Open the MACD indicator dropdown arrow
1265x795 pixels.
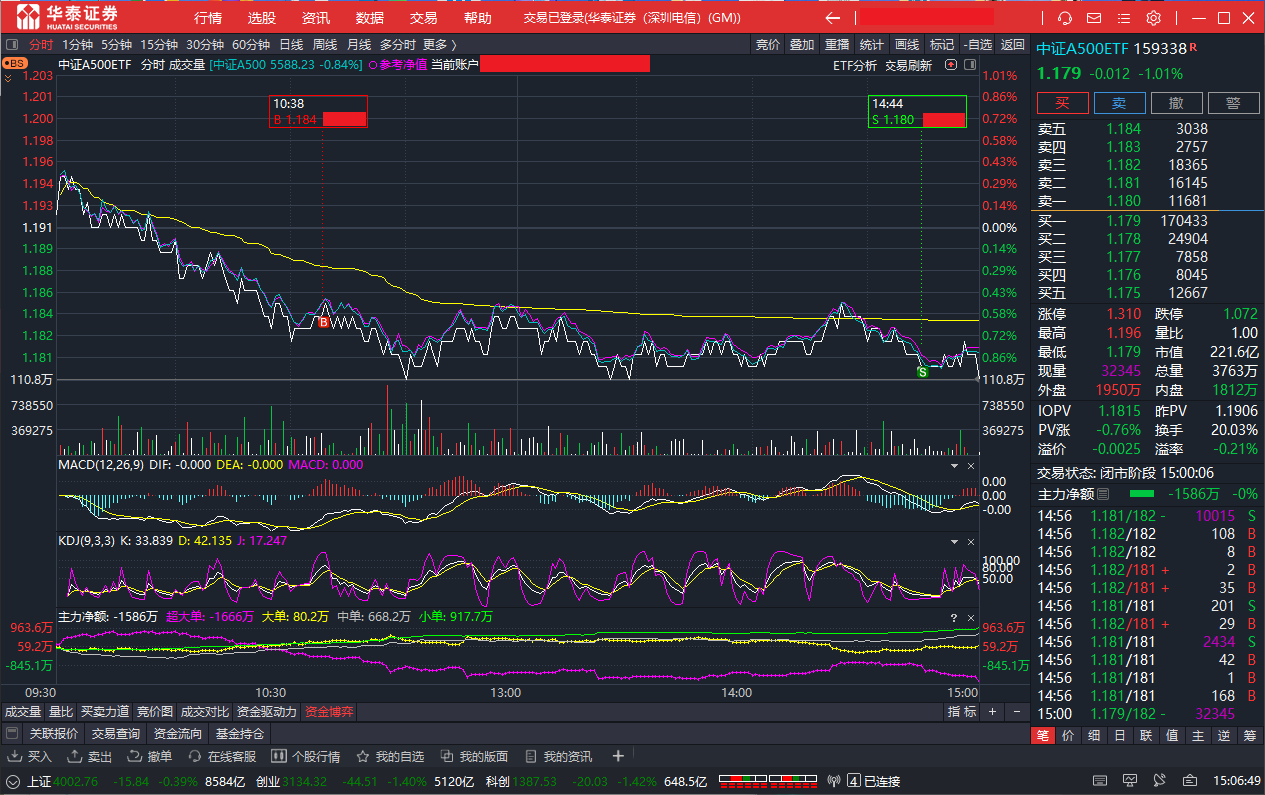pyautogui.click(x=953, y=466)
